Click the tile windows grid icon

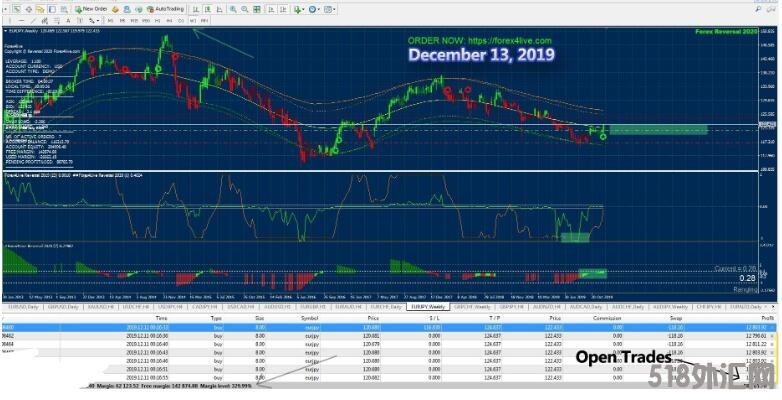[x=257, y=8]
